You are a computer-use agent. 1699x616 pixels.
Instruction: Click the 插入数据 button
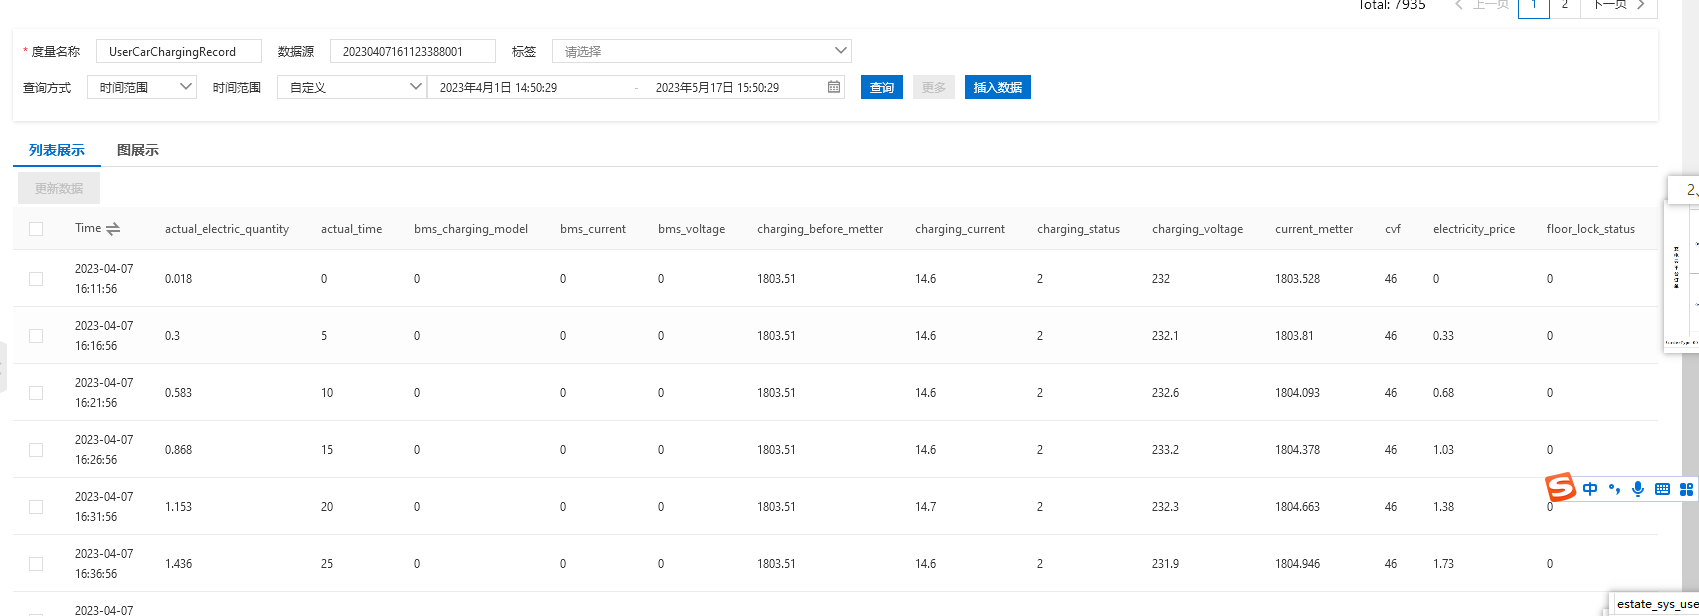[x=998, y=87]
